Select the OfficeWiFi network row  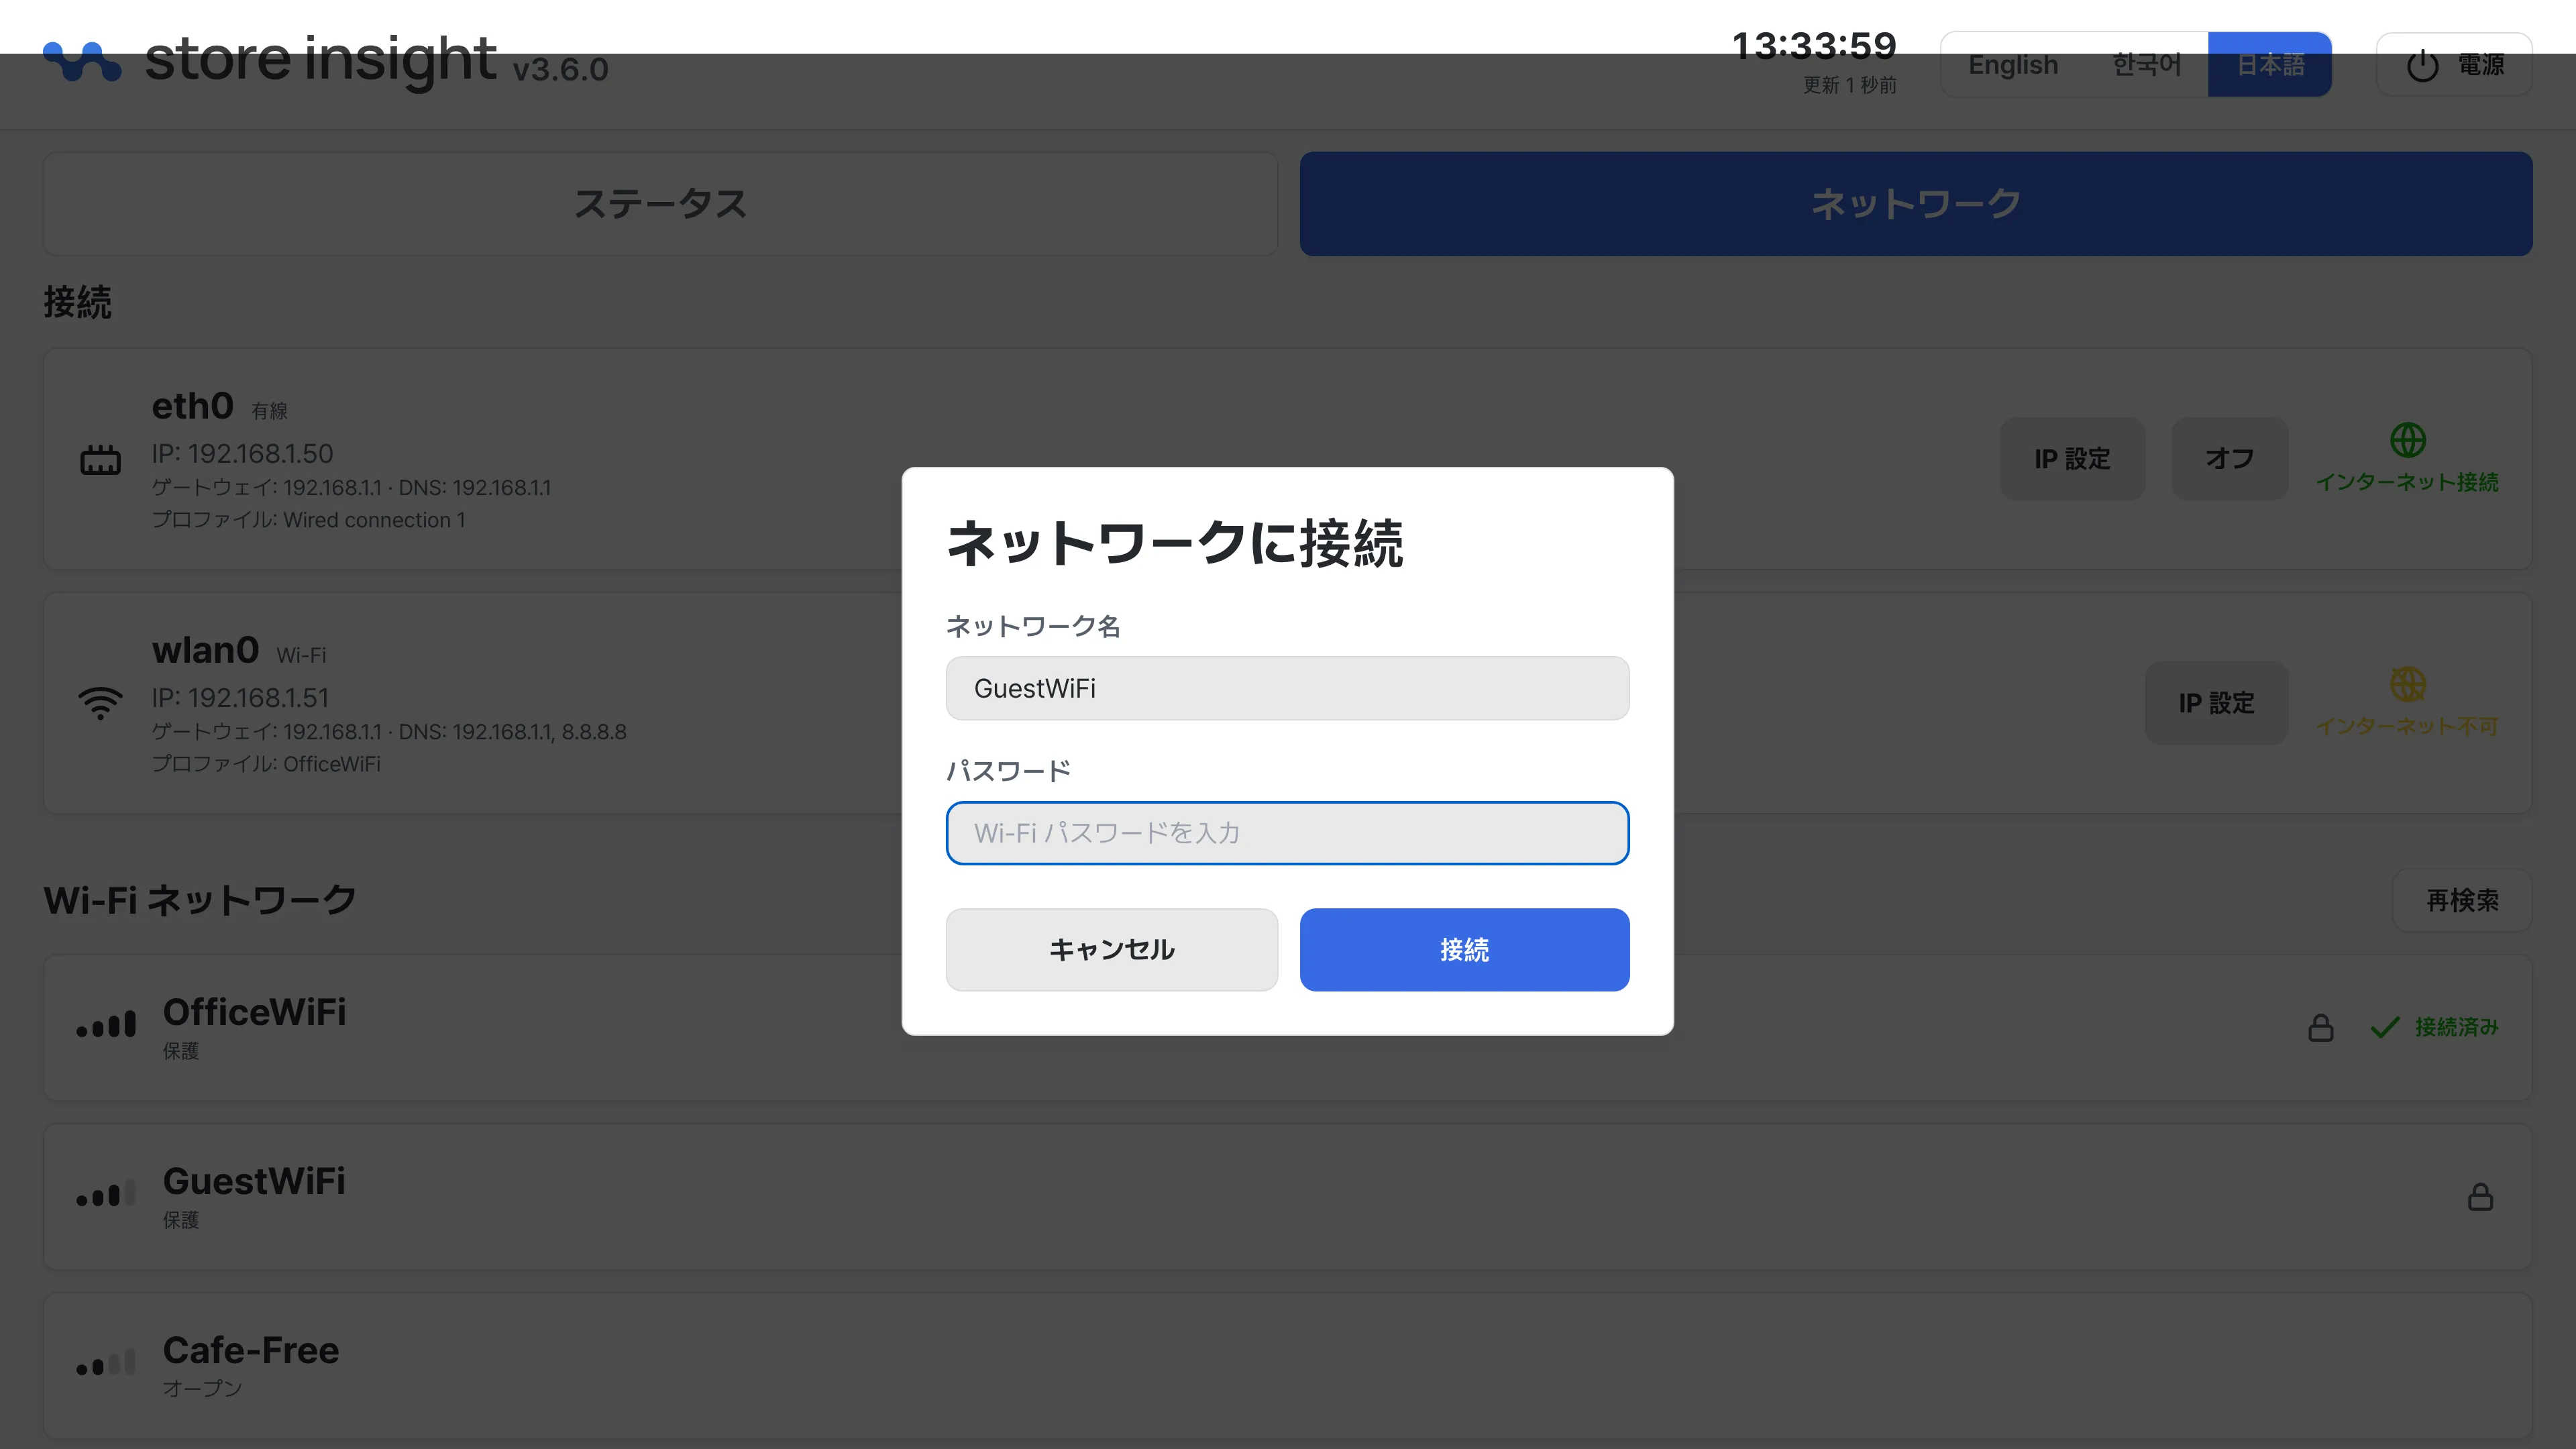point(1288,1028)
